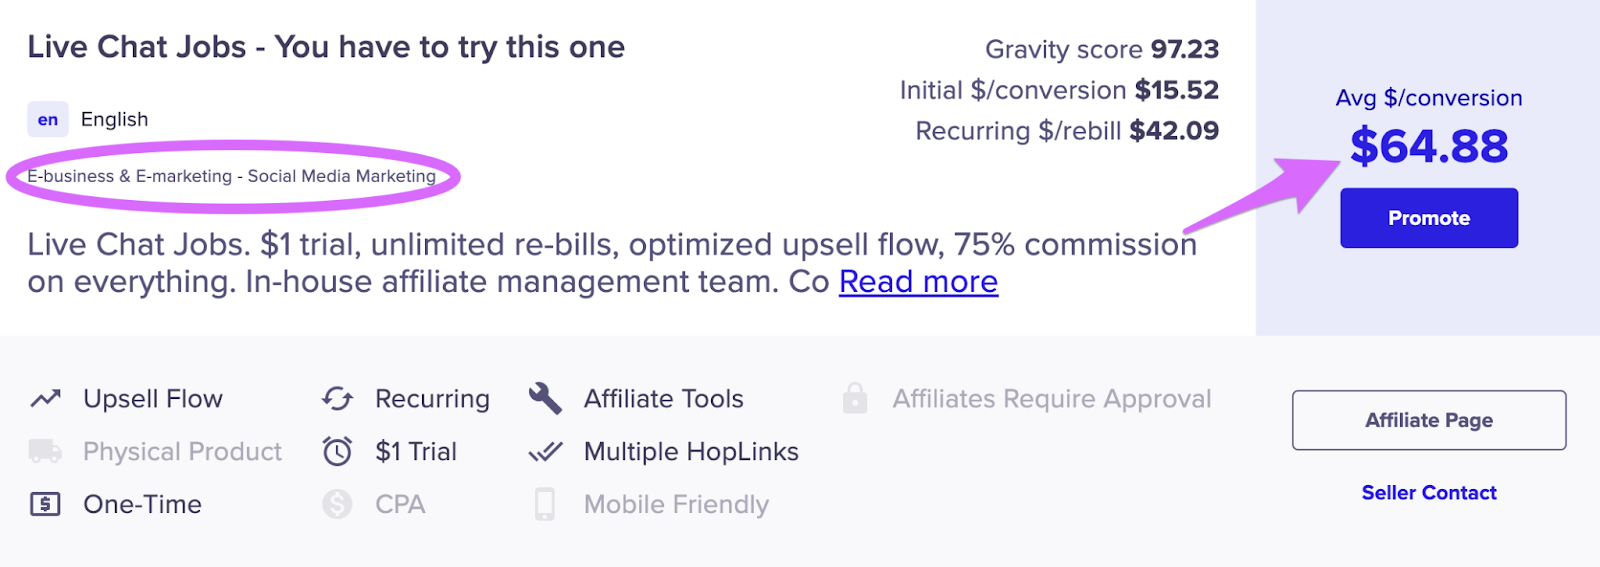Click the Multiple HopLinks double-check icon

[x=545, y=452]
